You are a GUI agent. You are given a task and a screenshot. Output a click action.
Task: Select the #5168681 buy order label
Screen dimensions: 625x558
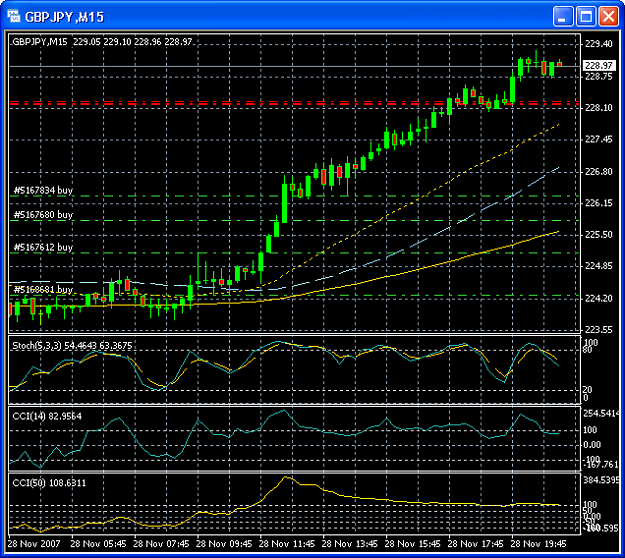pos(43,289)
